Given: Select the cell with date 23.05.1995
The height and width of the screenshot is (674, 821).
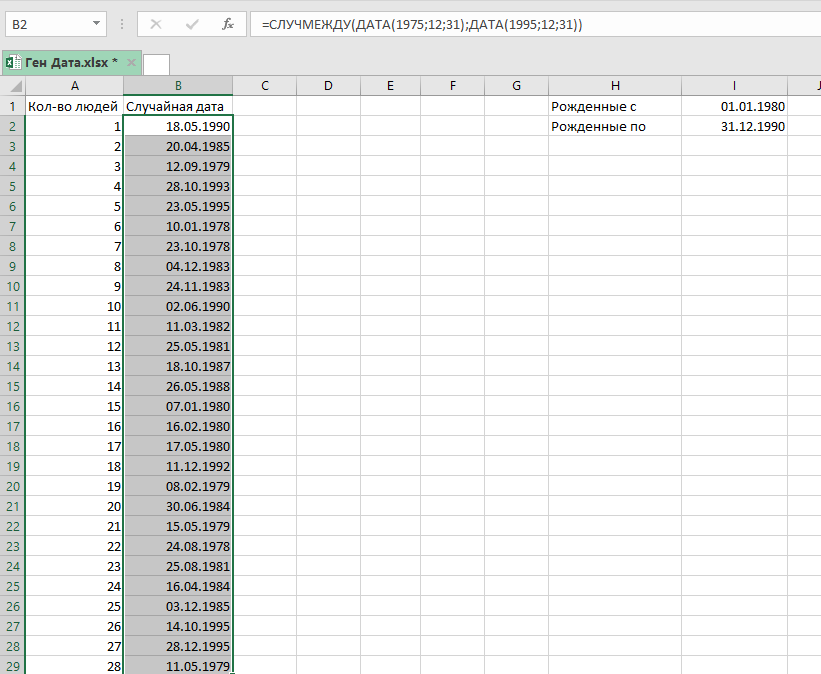Looking at the screenshot, I should coord(178,206).
